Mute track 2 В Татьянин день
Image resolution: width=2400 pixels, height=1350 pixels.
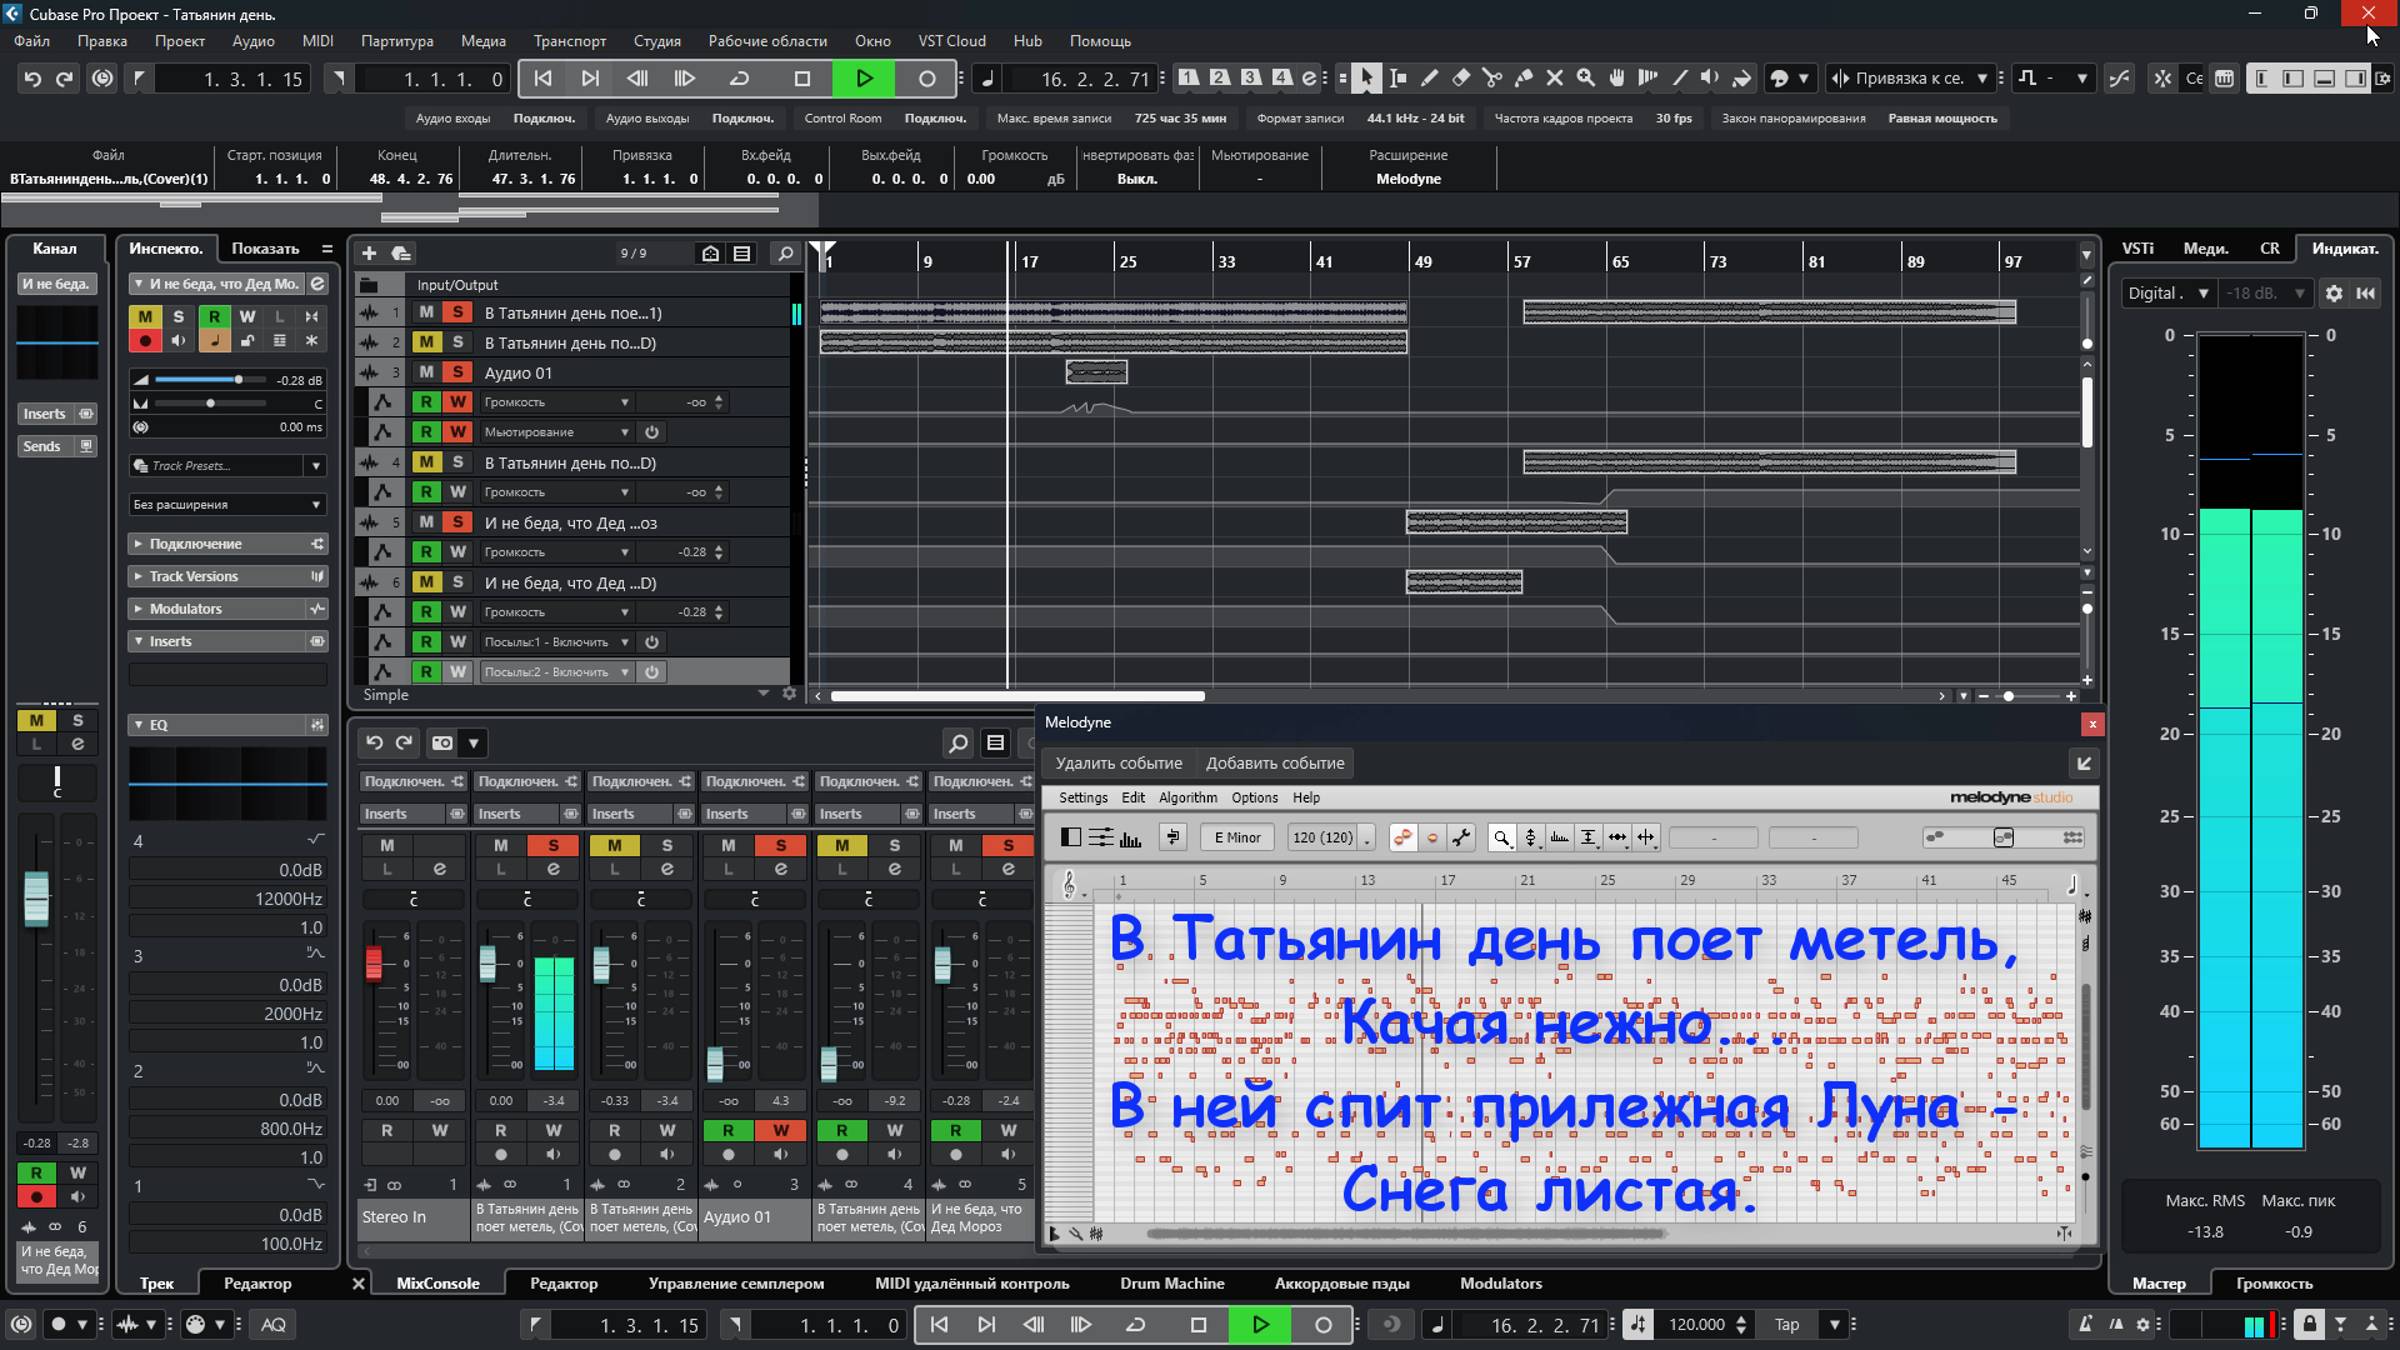coord(427,342)
